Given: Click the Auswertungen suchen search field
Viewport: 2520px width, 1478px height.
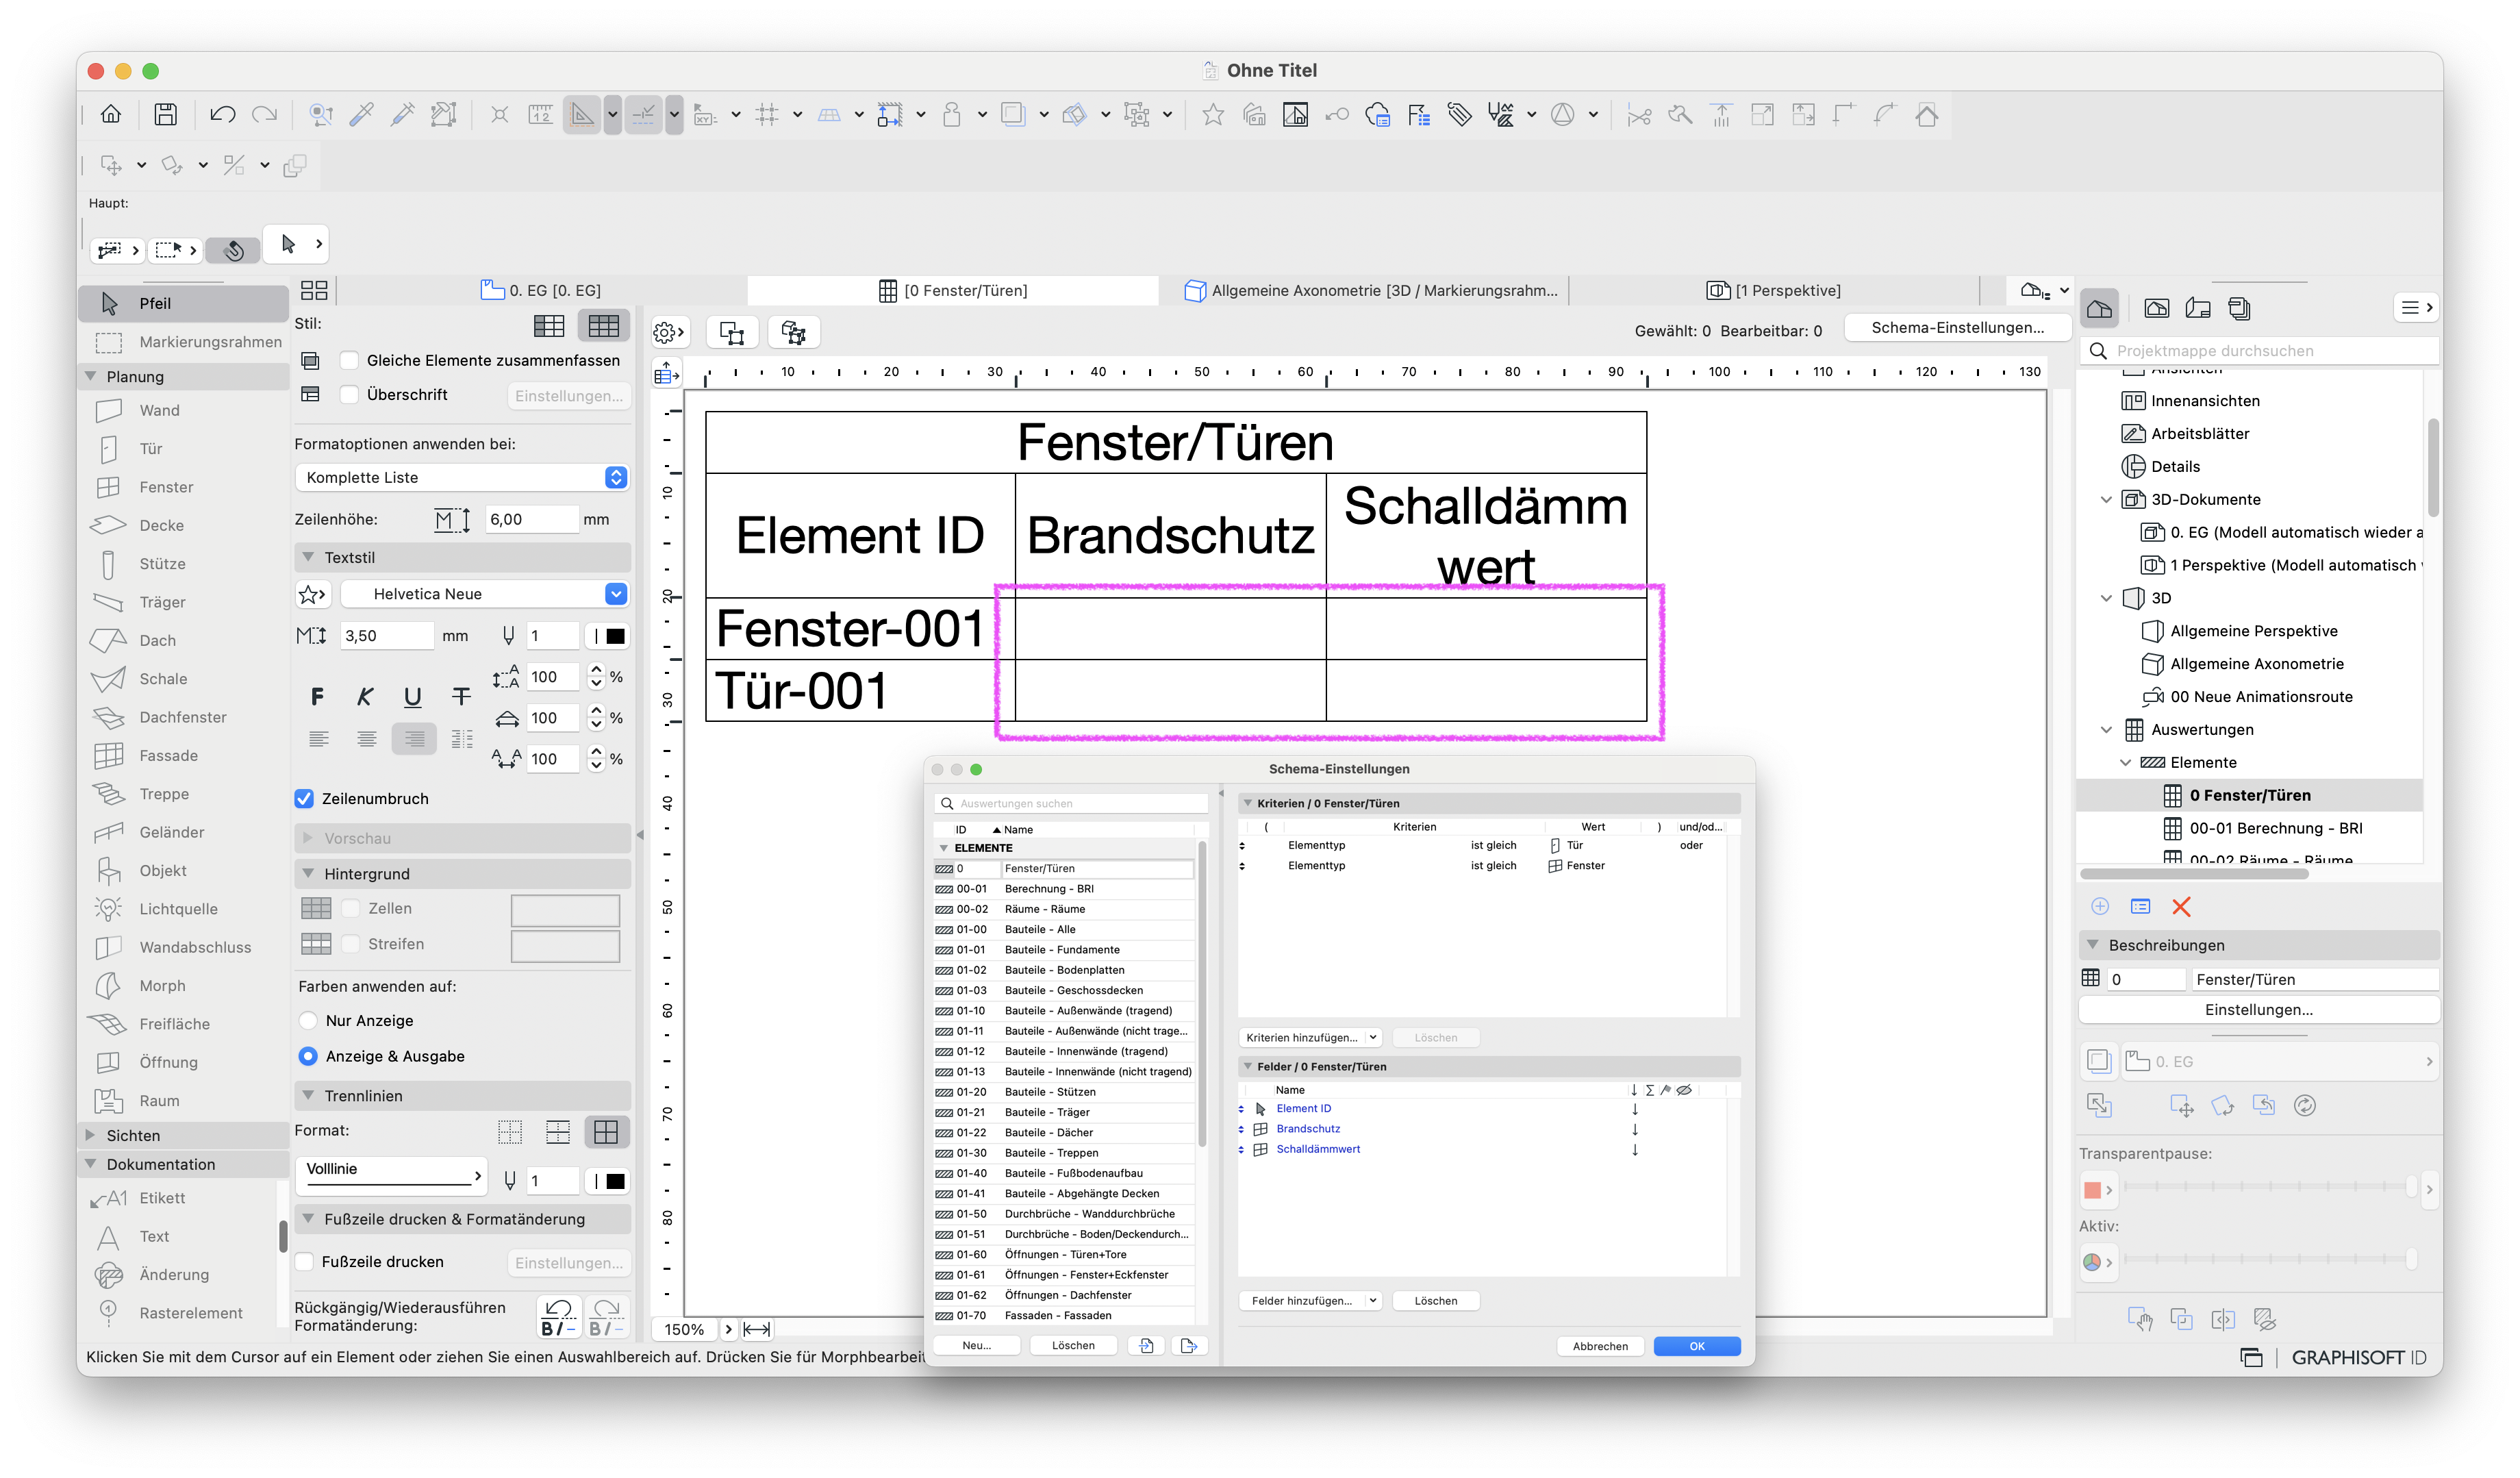Looking at the screenshot, I should tap(1072, 803).
